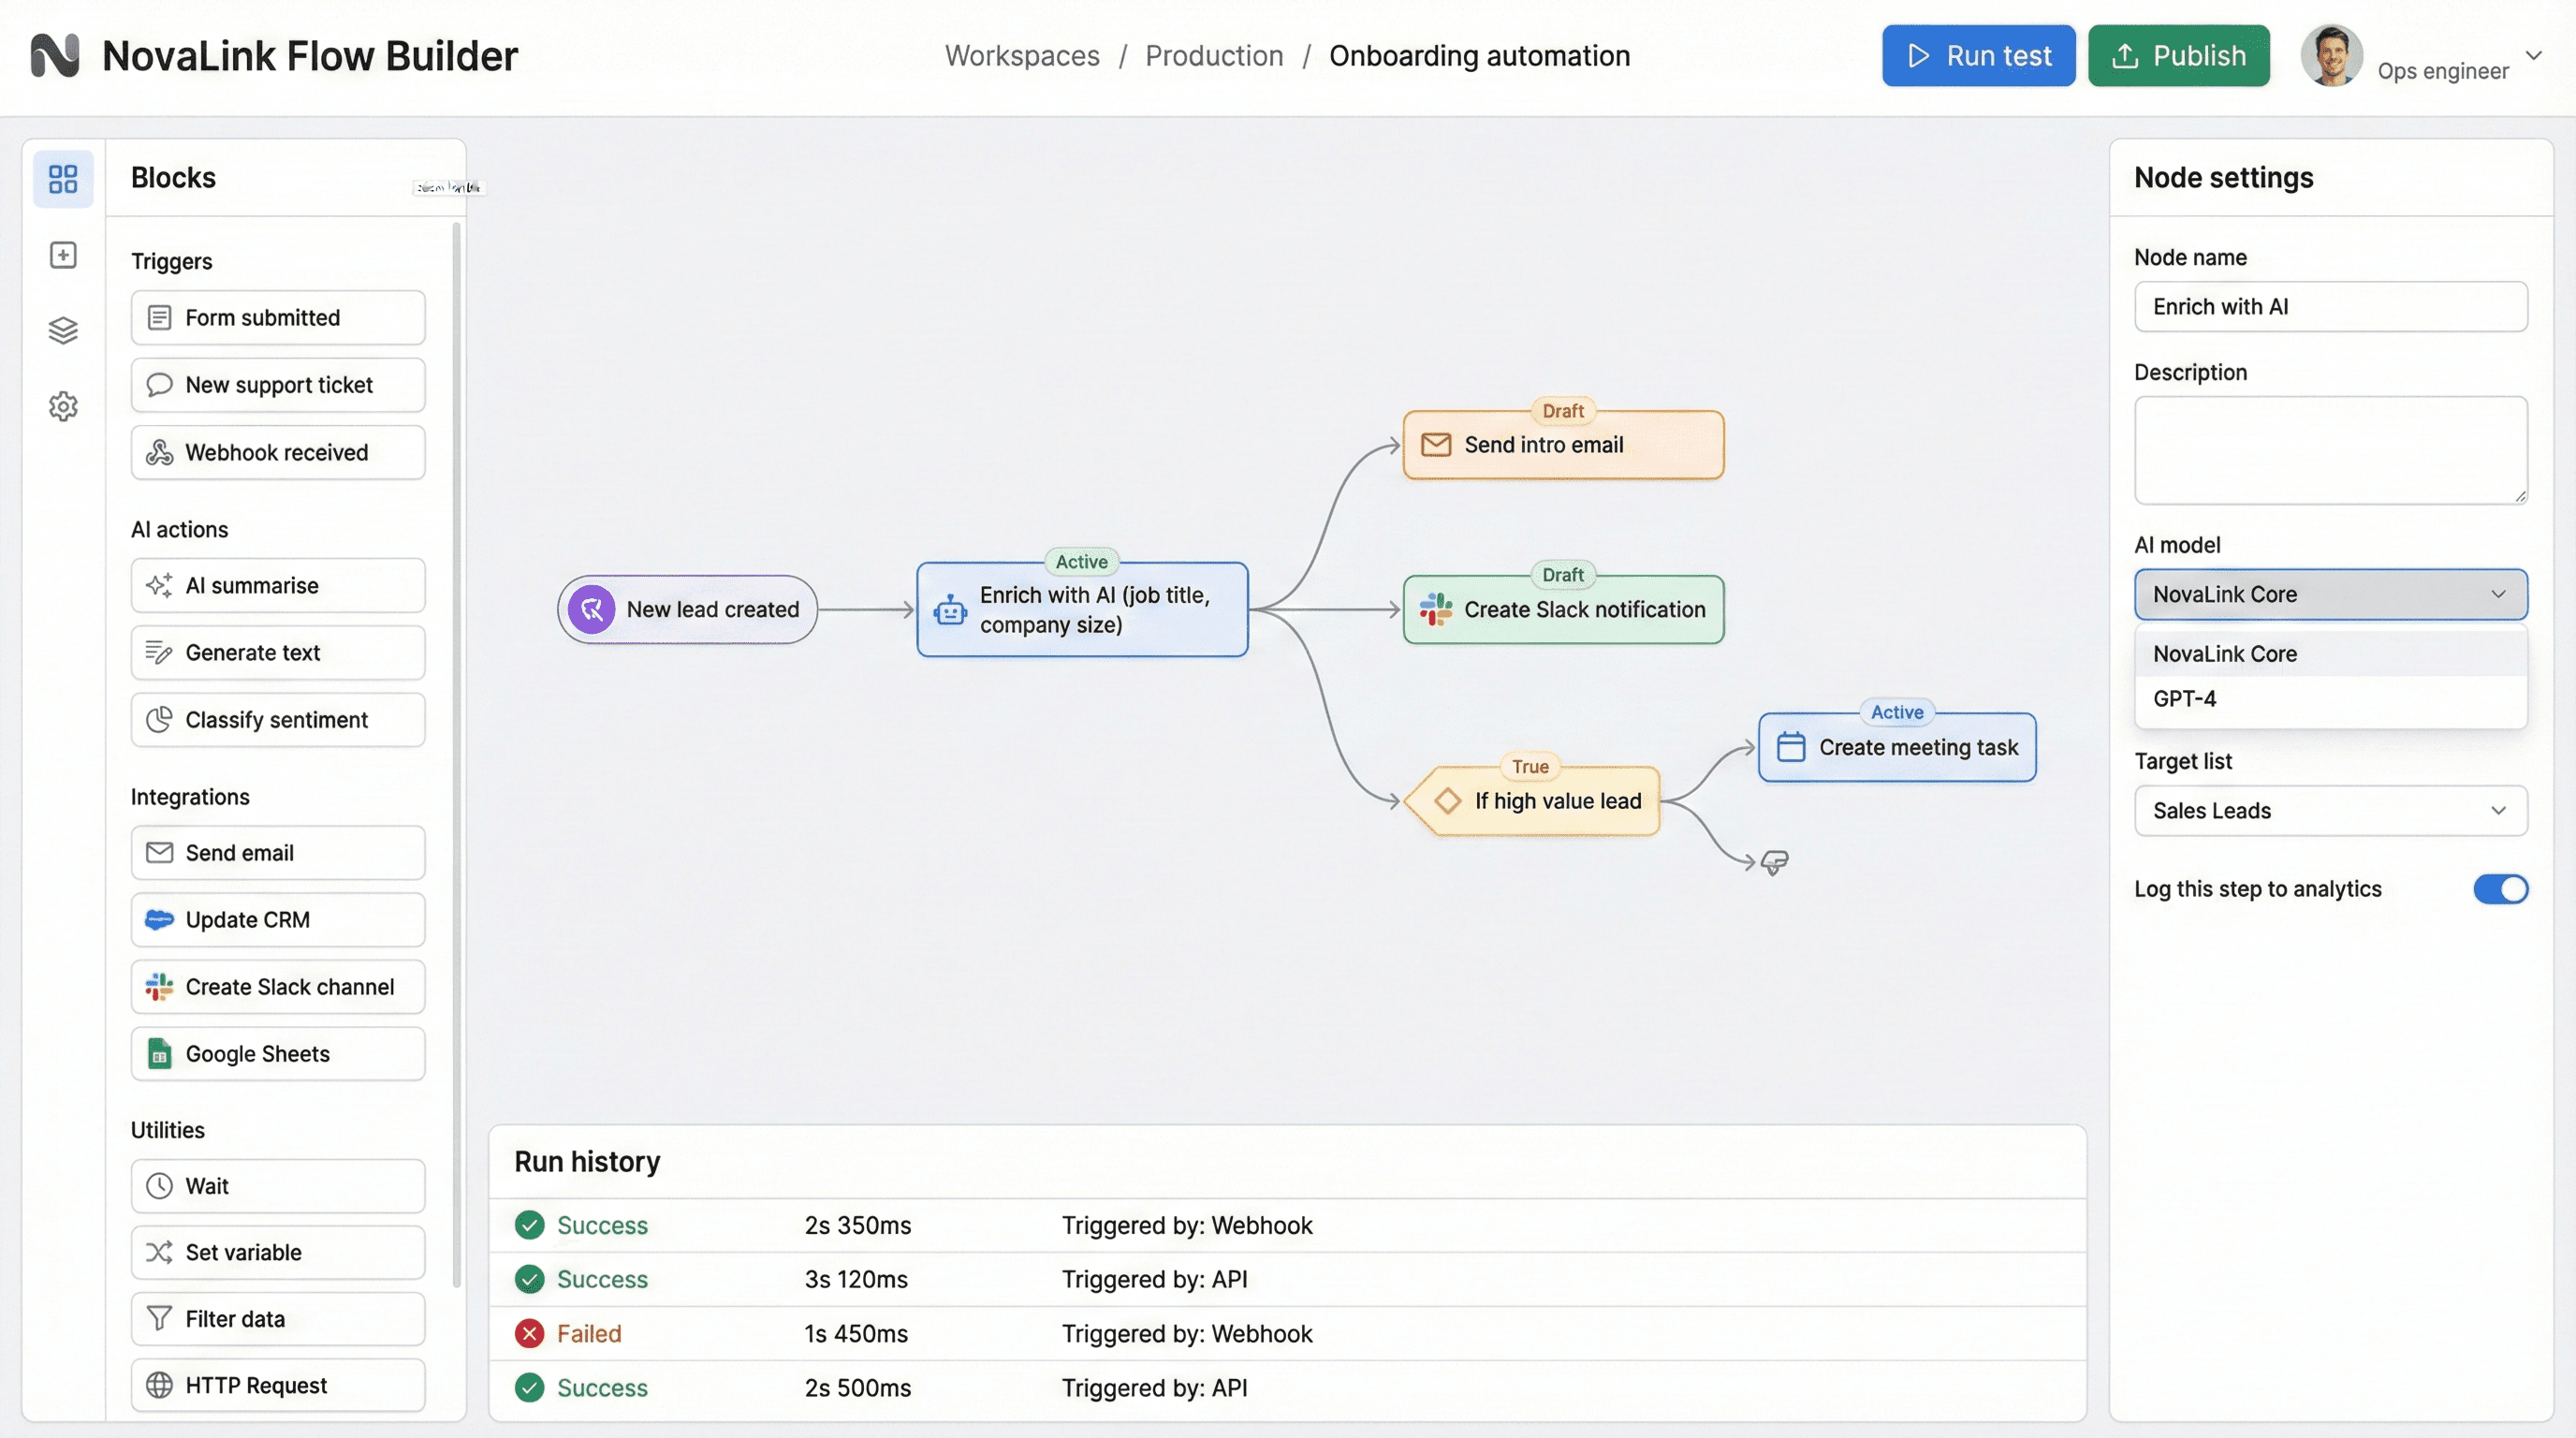Expand the Target list dropdown showing Sales Leads
The image size is (2576, 1438).
pyautogui.click(x=2330, y=810)
